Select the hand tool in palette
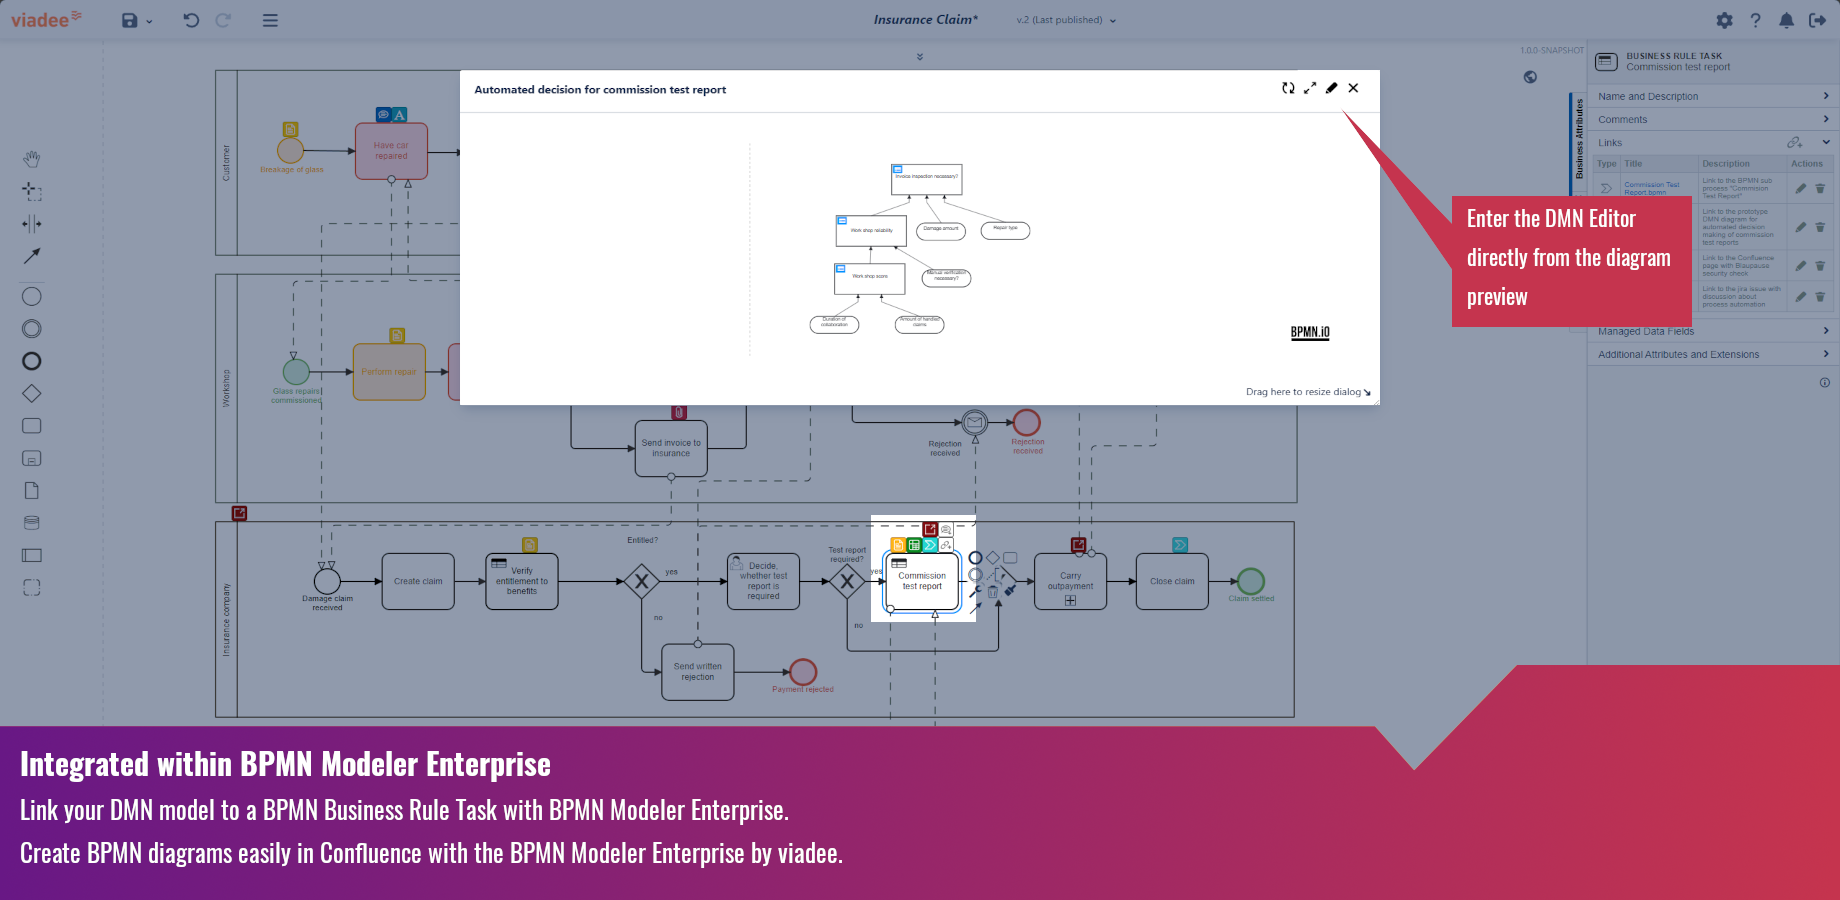Screen dimensions: 1840x900 (32, 159)
